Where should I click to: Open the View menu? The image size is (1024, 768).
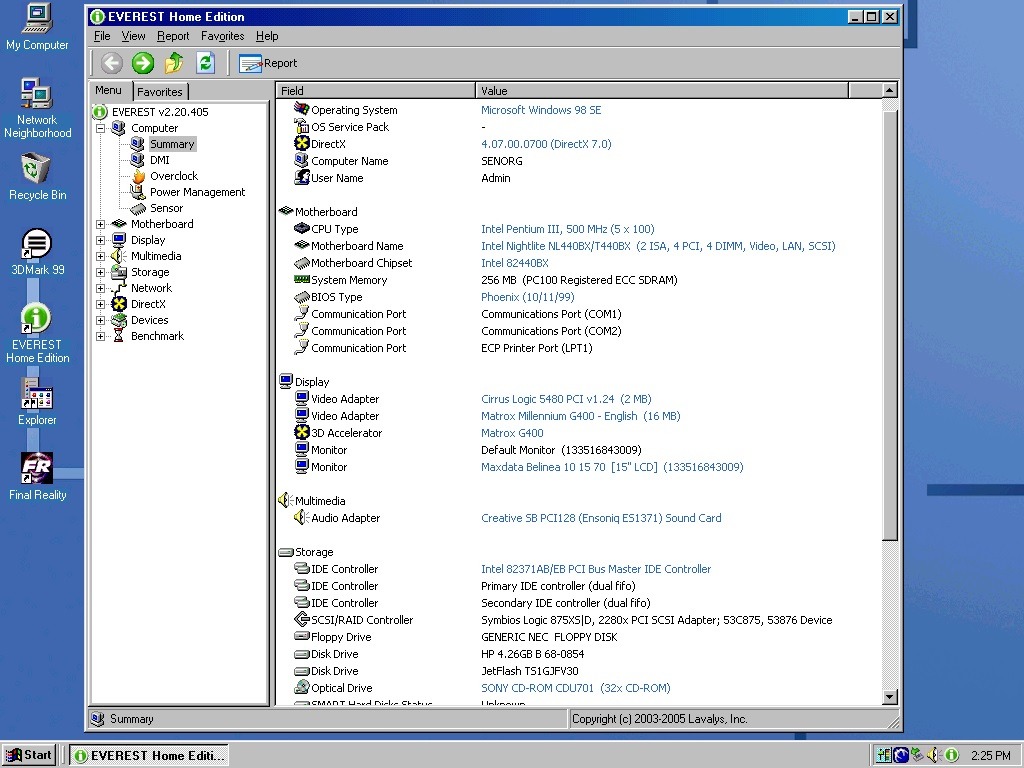pyautogui.click(x=133, y=36)
